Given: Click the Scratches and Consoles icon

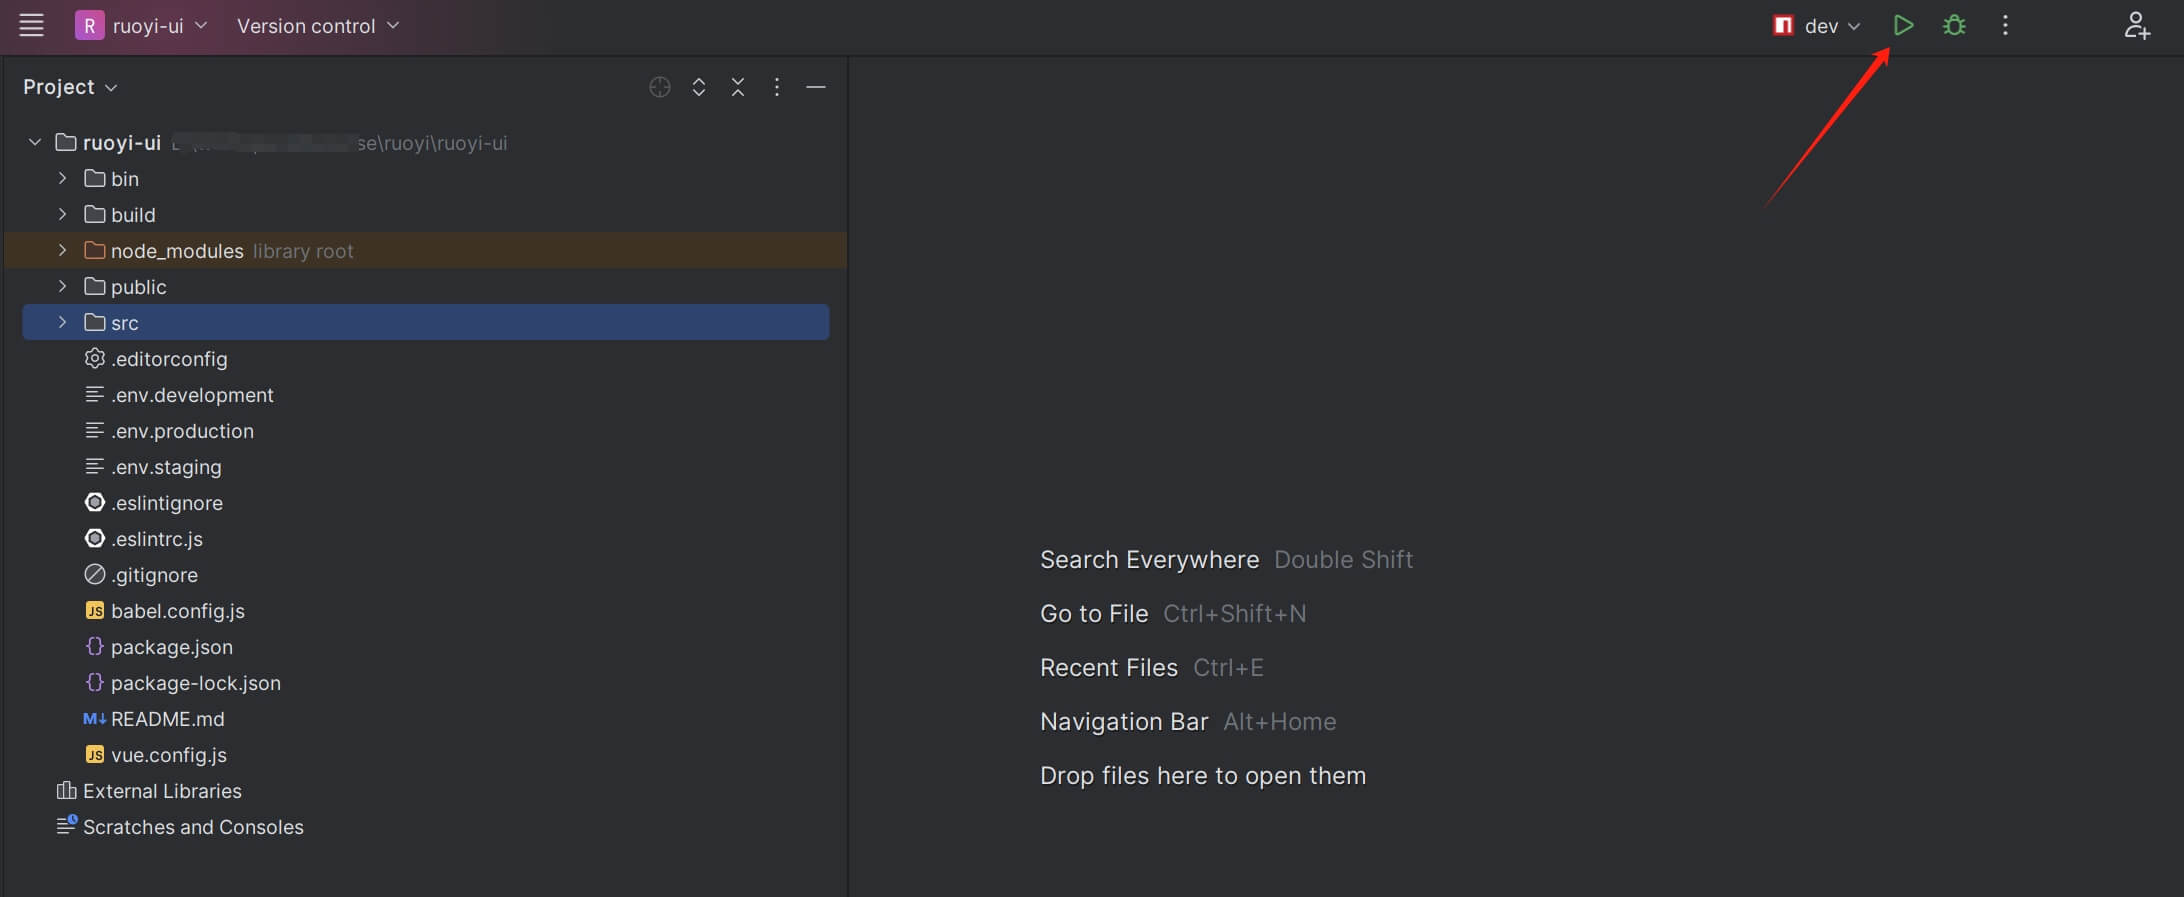Looking at the screenshot, I should (66, 825).
